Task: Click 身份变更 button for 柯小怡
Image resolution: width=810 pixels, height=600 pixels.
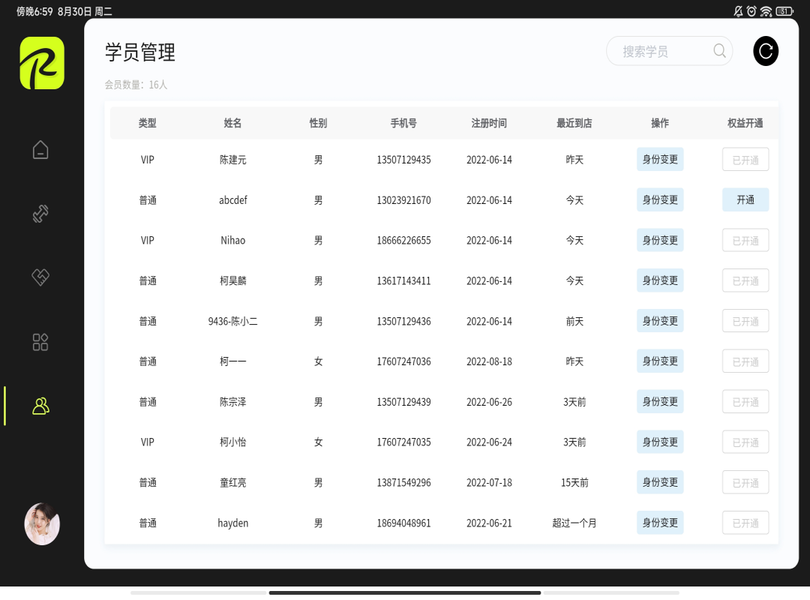Action: coord(659,441)
